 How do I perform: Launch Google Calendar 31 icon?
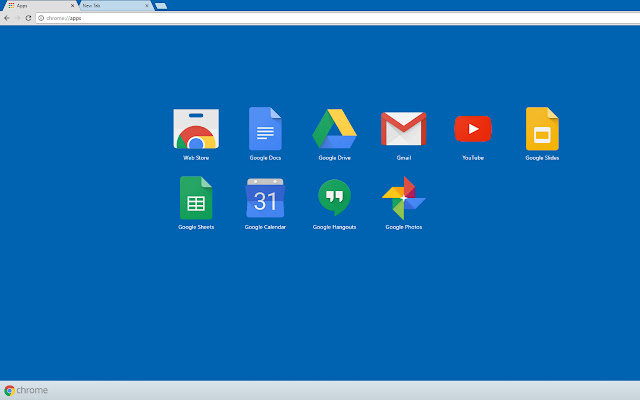[265, 198]
